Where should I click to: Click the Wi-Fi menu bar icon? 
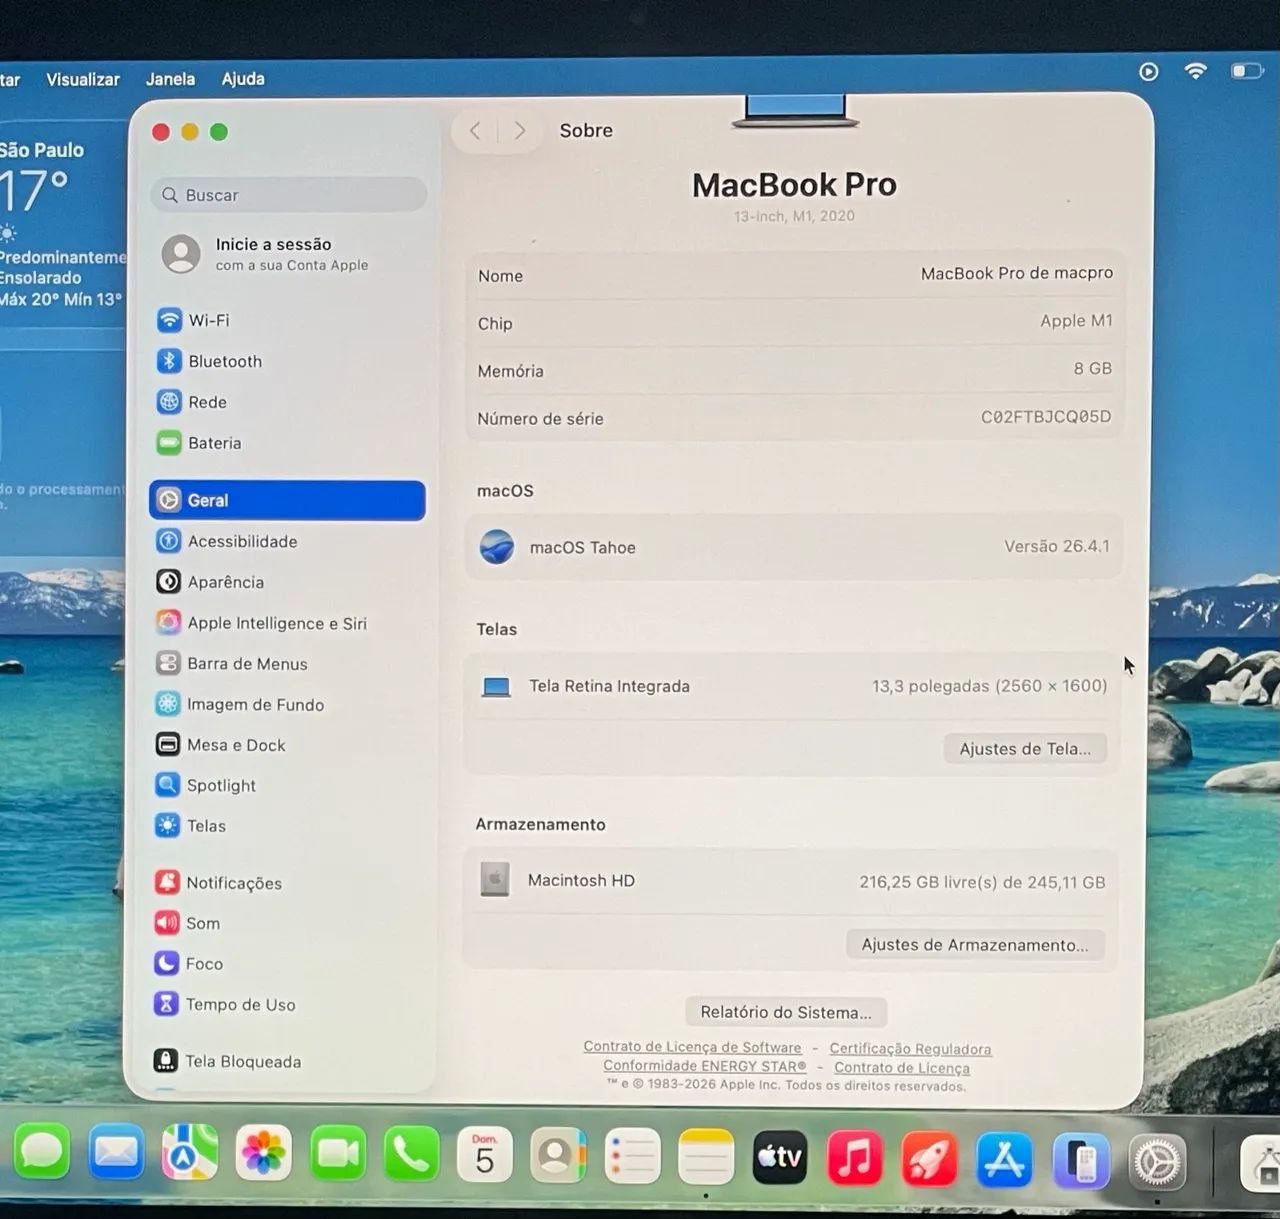click(x=1196, y=71)
